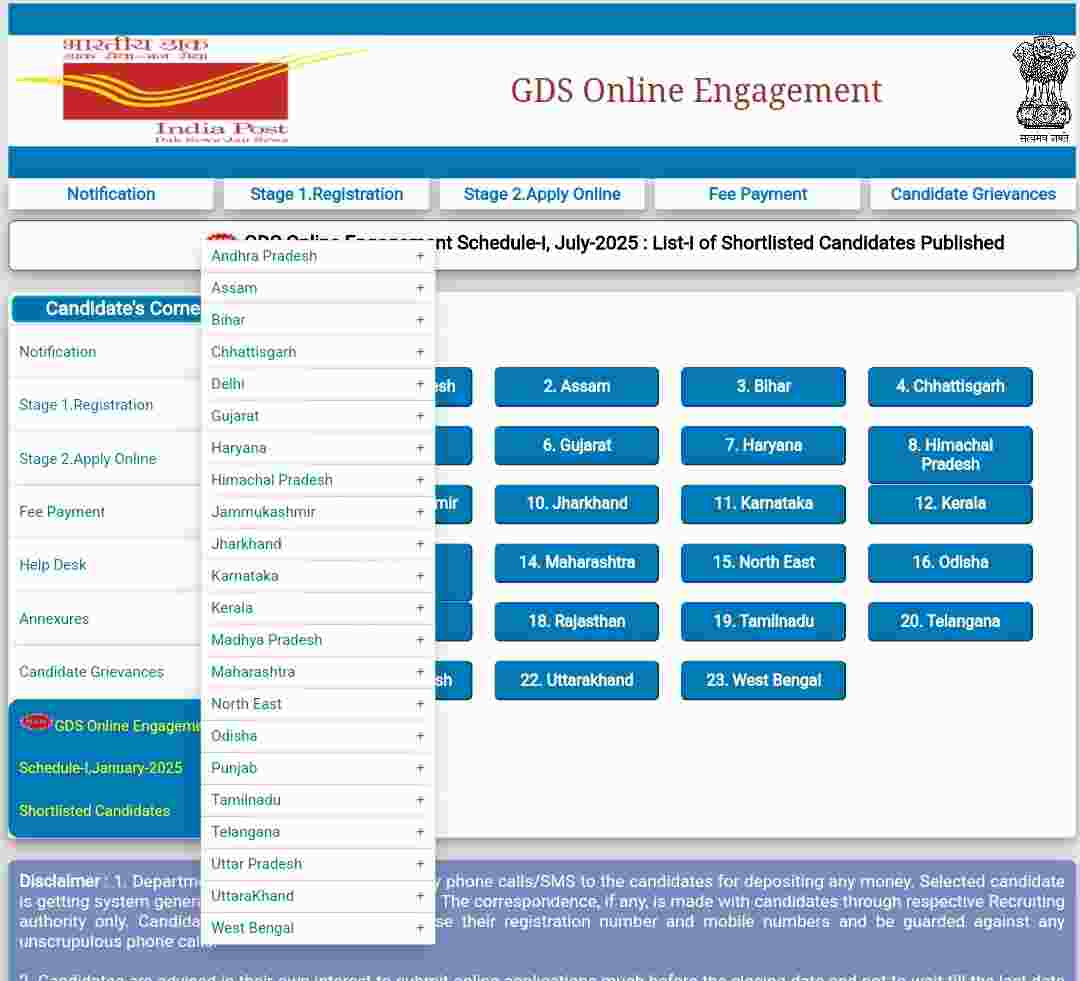Image resolution: width=1080 pixels, height=981 pixels.
Task: Select Karnataka in the dropdown list
Action: pyautogui.click(x=318, y=576)
